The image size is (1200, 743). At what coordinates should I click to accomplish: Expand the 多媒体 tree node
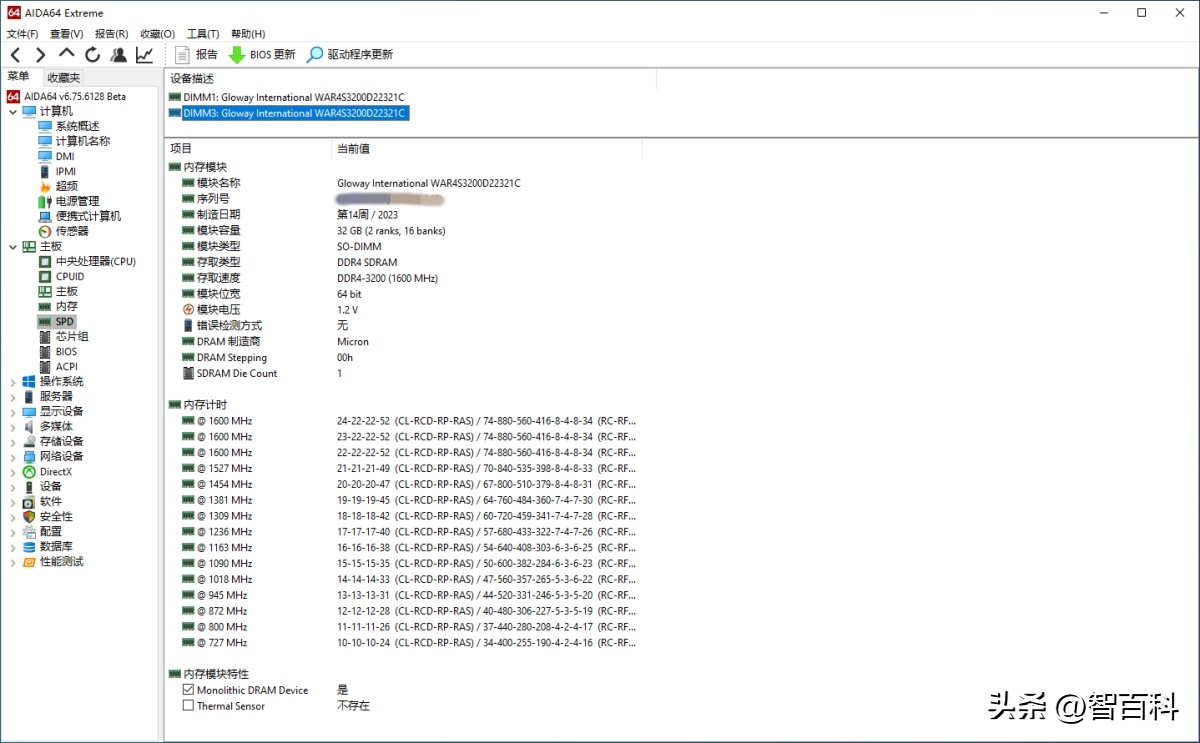[x=13, y=427]
